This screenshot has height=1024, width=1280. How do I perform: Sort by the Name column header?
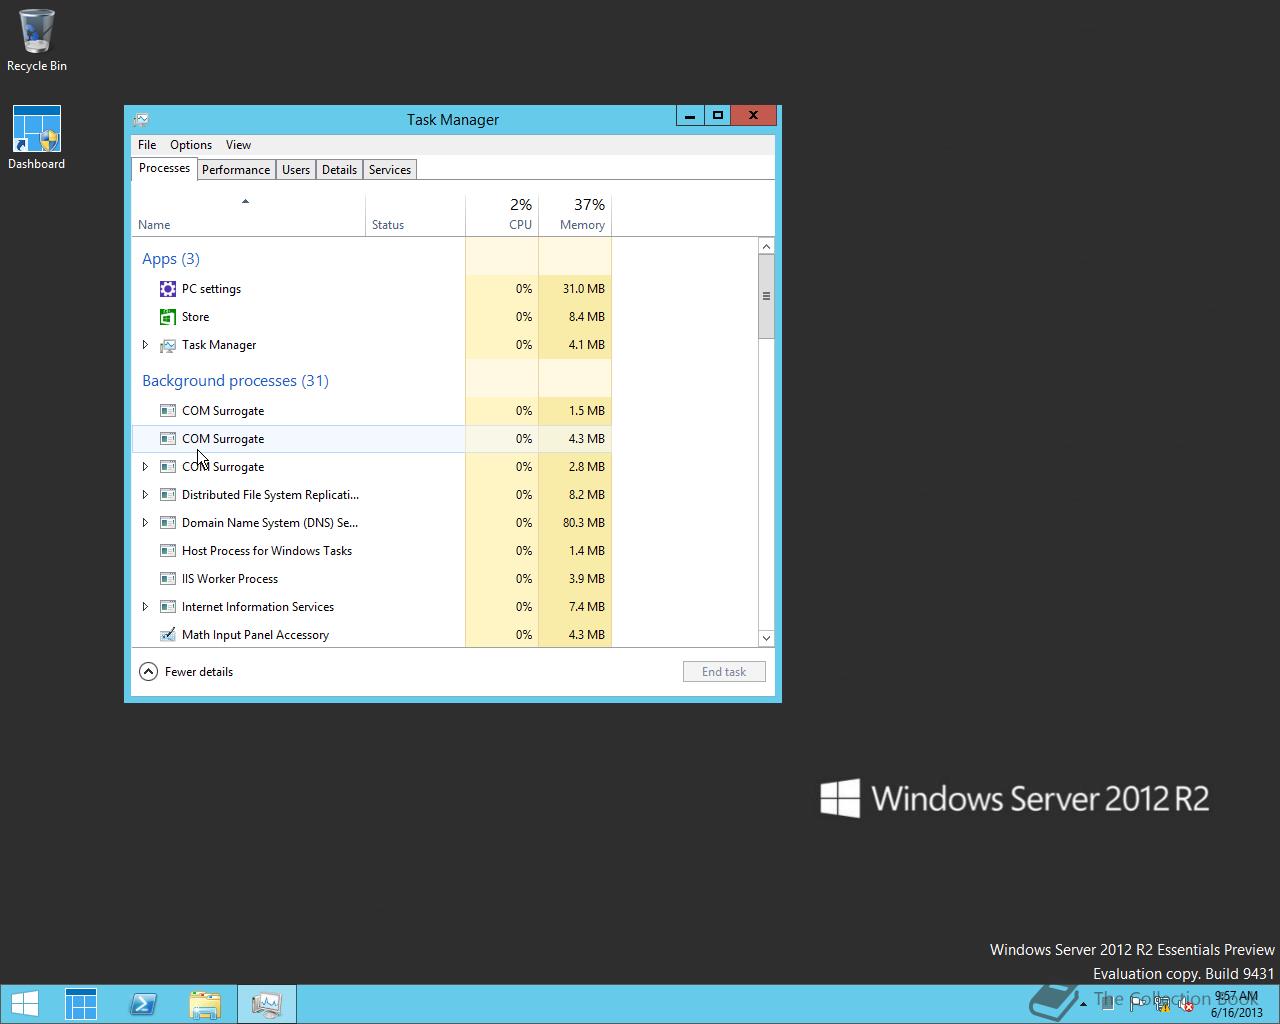pyautogui.click(x=248, y=215)
